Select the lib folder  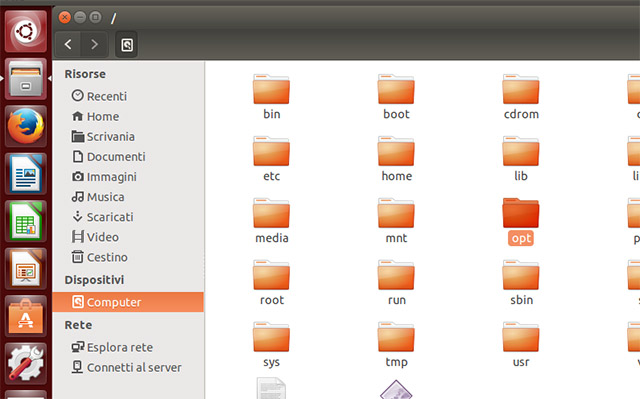(521, 159)
